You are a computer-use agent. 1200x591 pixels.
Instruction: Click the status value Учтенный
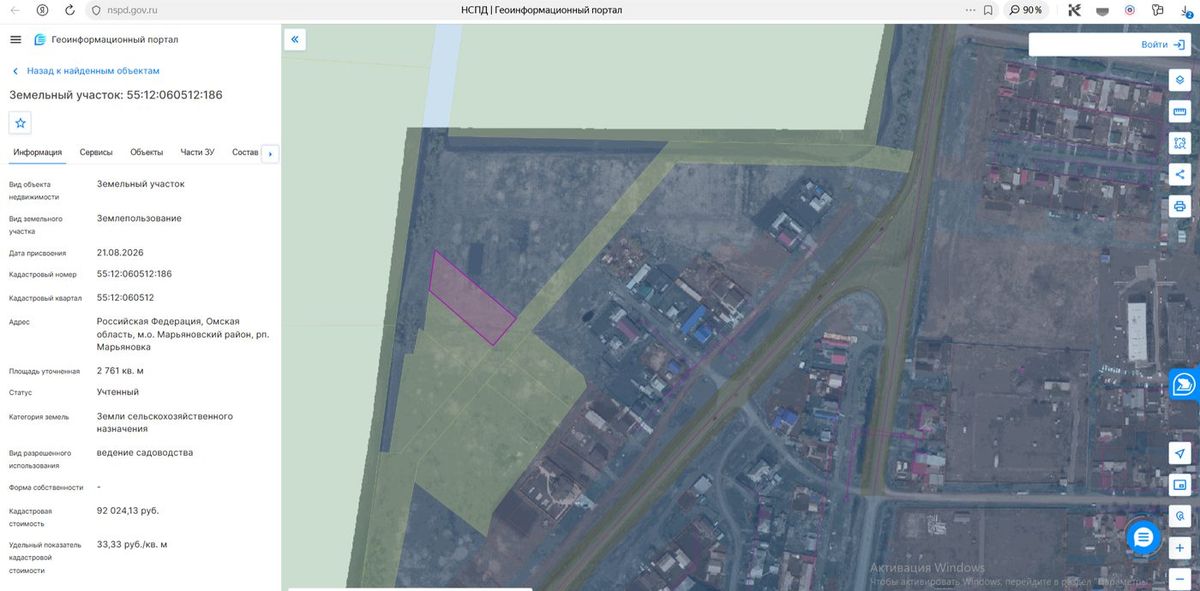coord(117,392)
